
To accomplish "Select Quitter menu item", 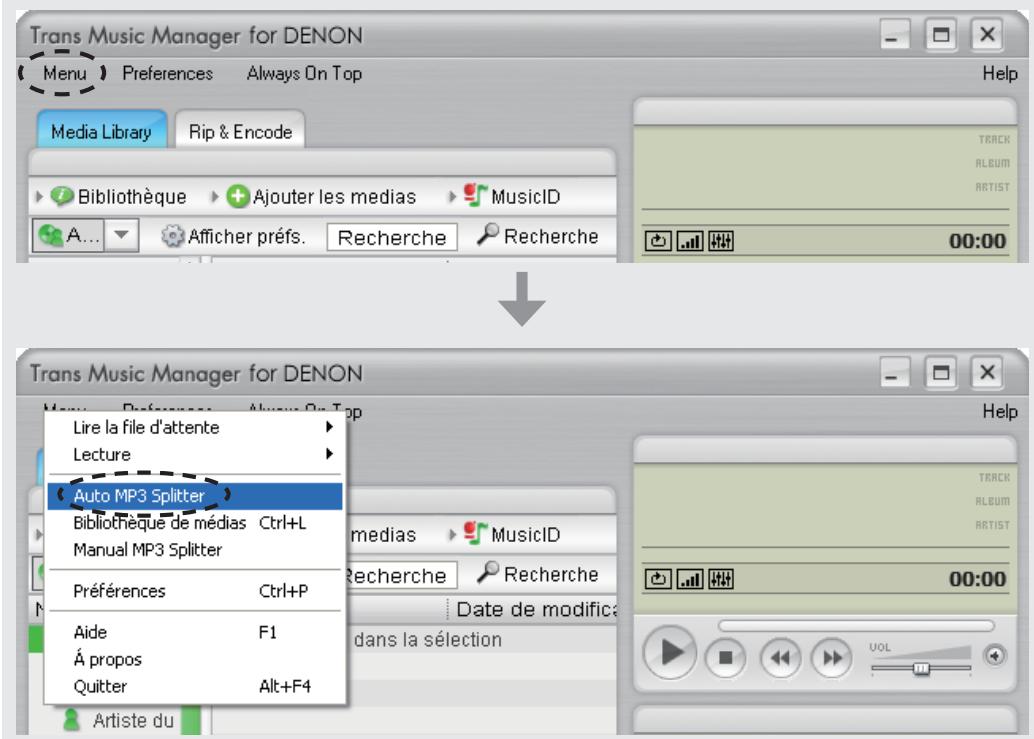I will [x=195, y=686].
